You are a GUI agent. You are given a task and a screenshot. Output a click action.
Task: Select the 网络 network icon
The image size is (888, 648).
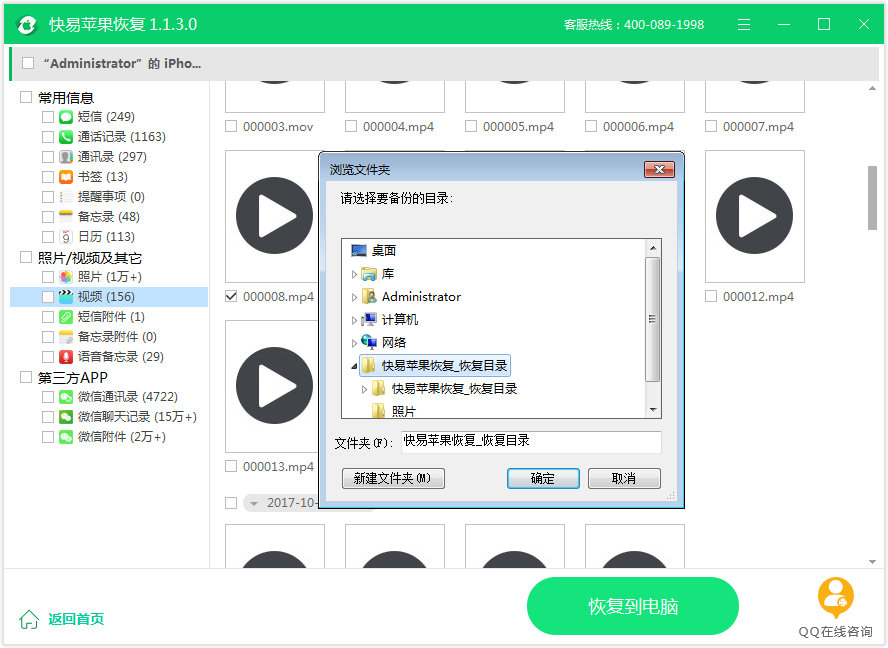coord(369,342)
